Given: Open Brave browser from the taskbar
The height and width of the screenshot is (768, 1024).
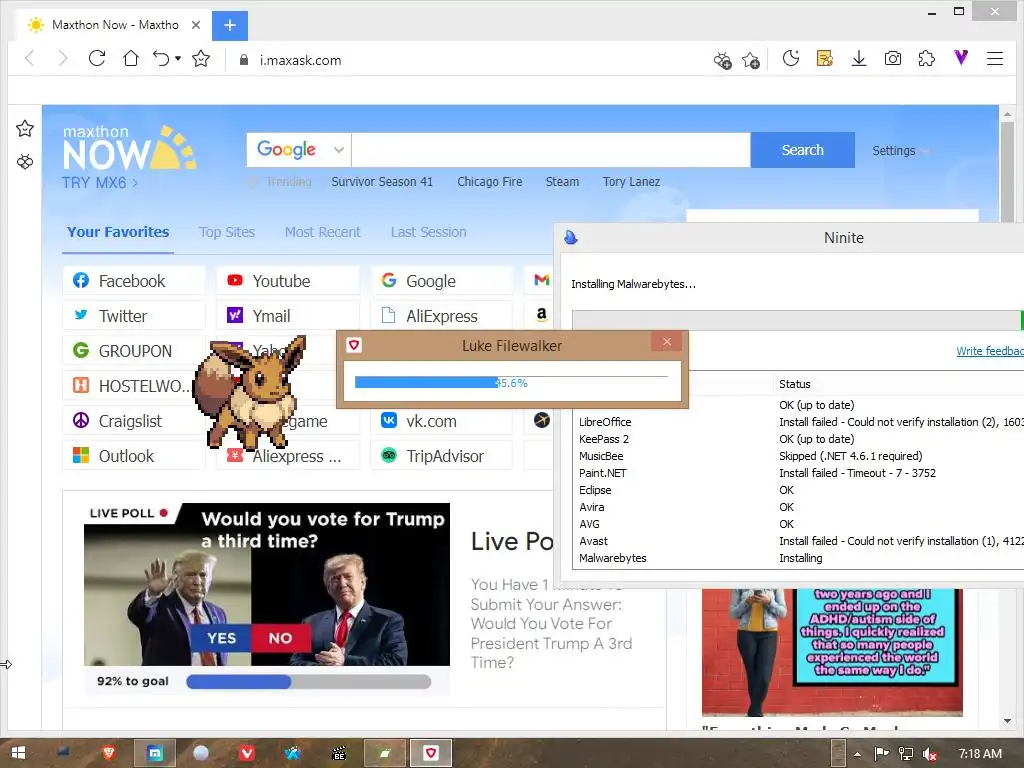Looking at the screenshot, I should [109, 754].
